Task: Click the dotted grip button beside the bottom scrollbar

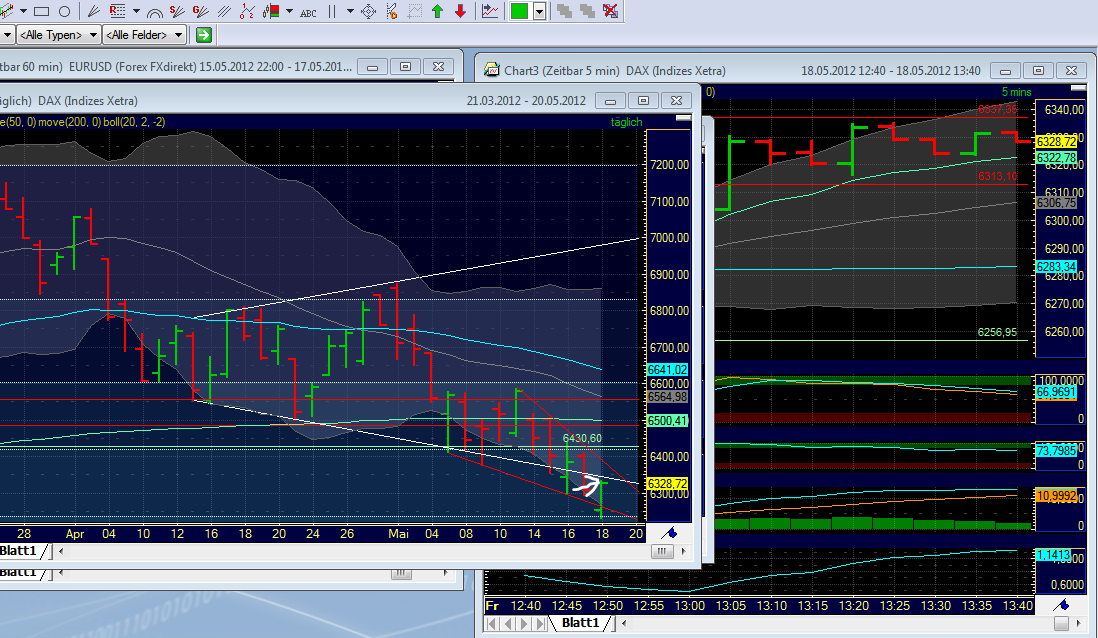Action: tap(661, 551)
